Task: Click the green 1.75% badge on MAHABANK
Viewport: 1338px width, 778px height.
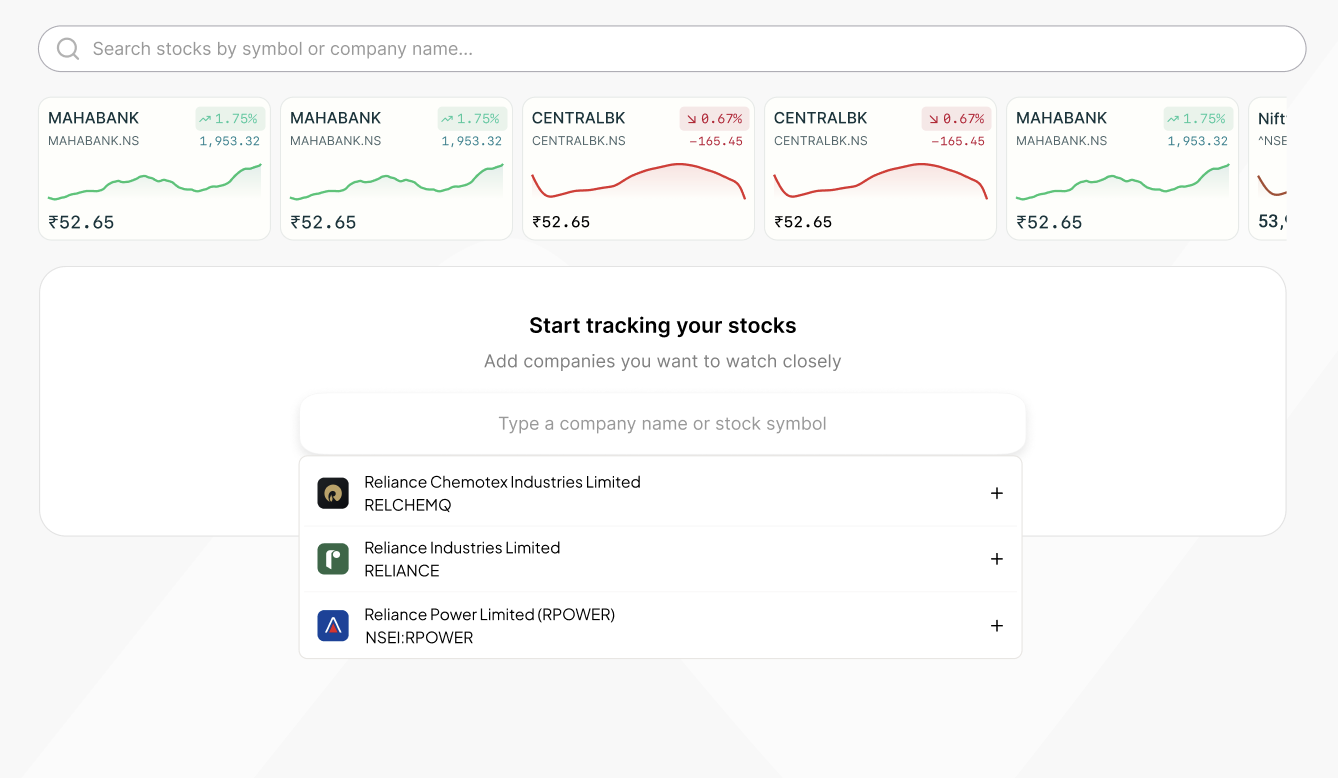Action: pyautogui.click(x=229, y=117)
